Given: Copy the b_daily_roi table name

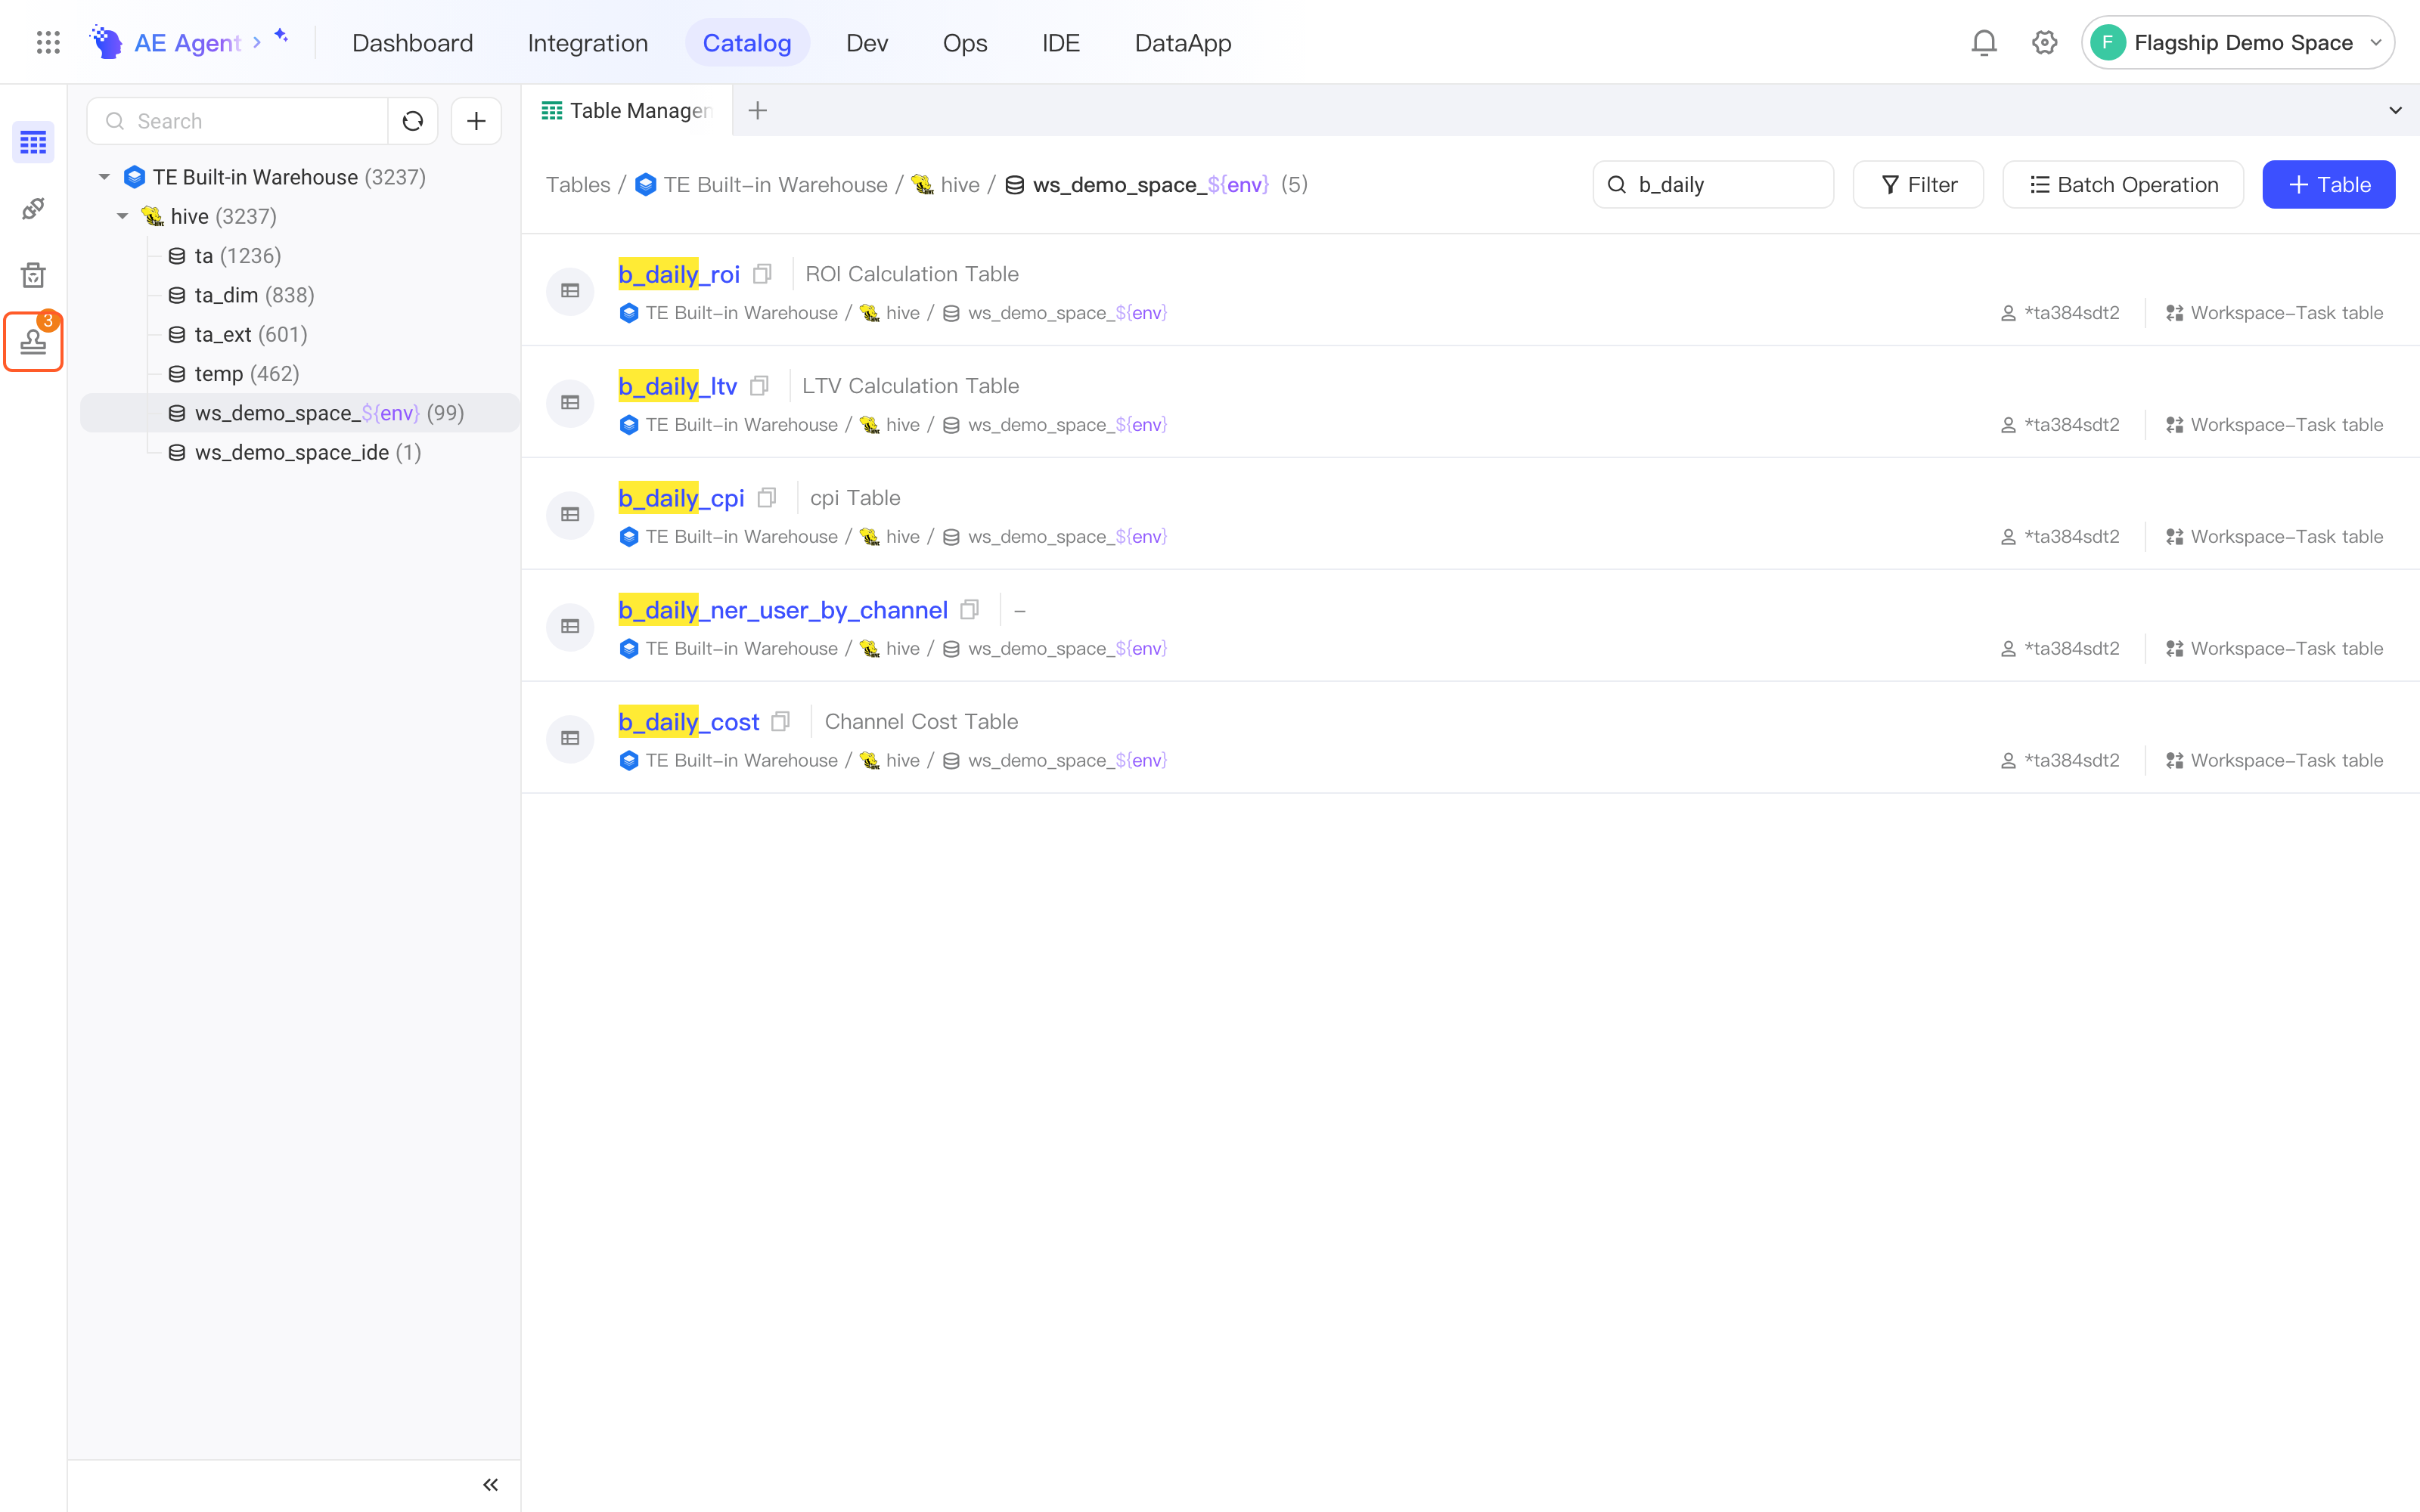Looking at the screenshot, I should [x=762, y=274].
